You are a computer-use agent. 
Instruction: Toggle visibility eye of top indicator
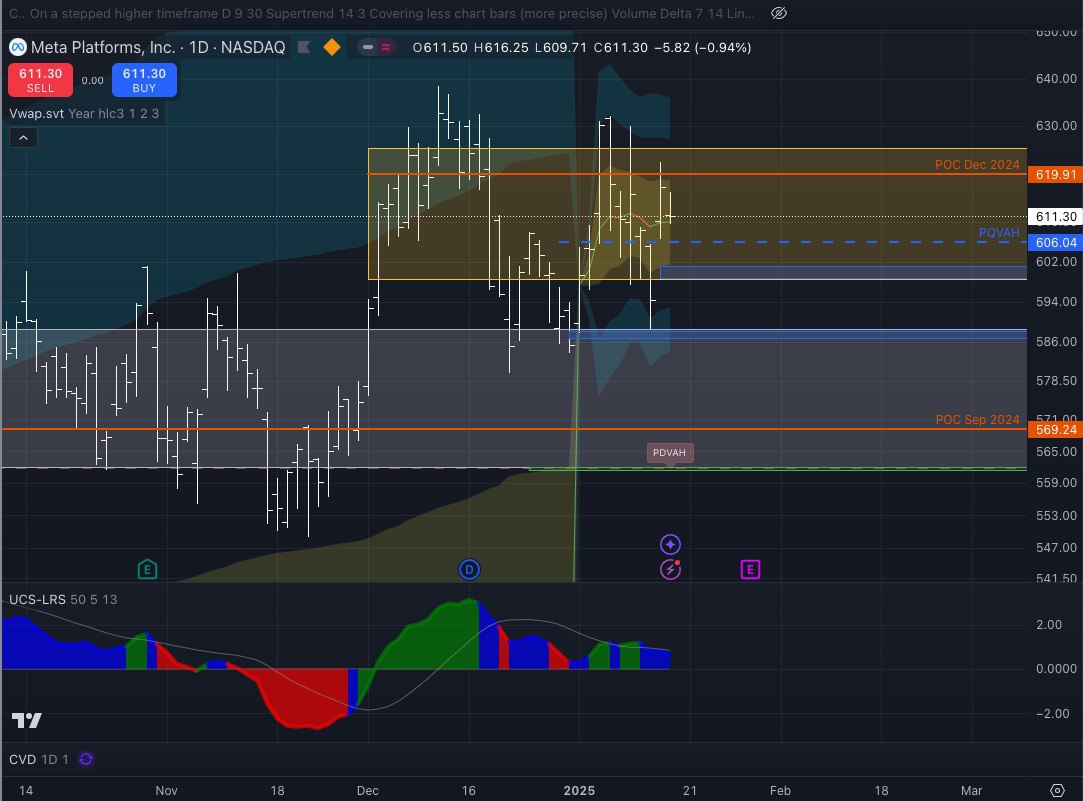[780, 13]
